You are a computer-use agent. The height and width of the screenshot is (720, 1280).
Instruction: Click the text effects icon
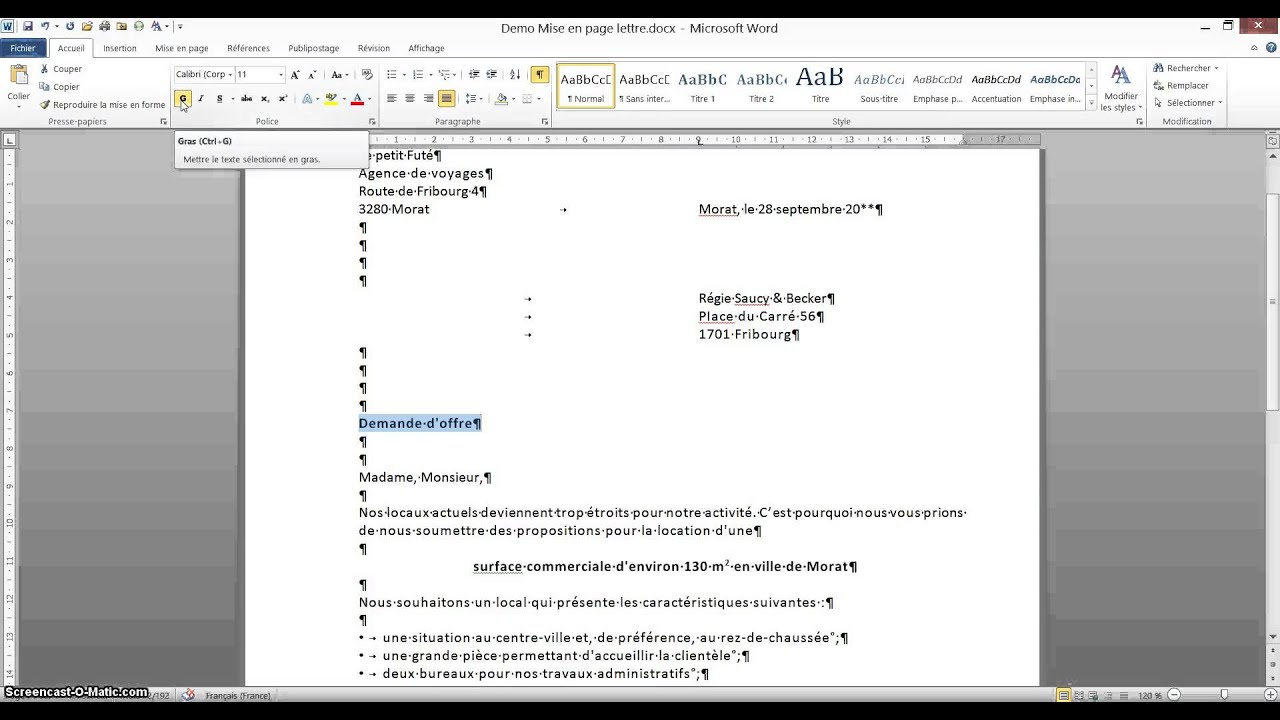coord(307,99)
